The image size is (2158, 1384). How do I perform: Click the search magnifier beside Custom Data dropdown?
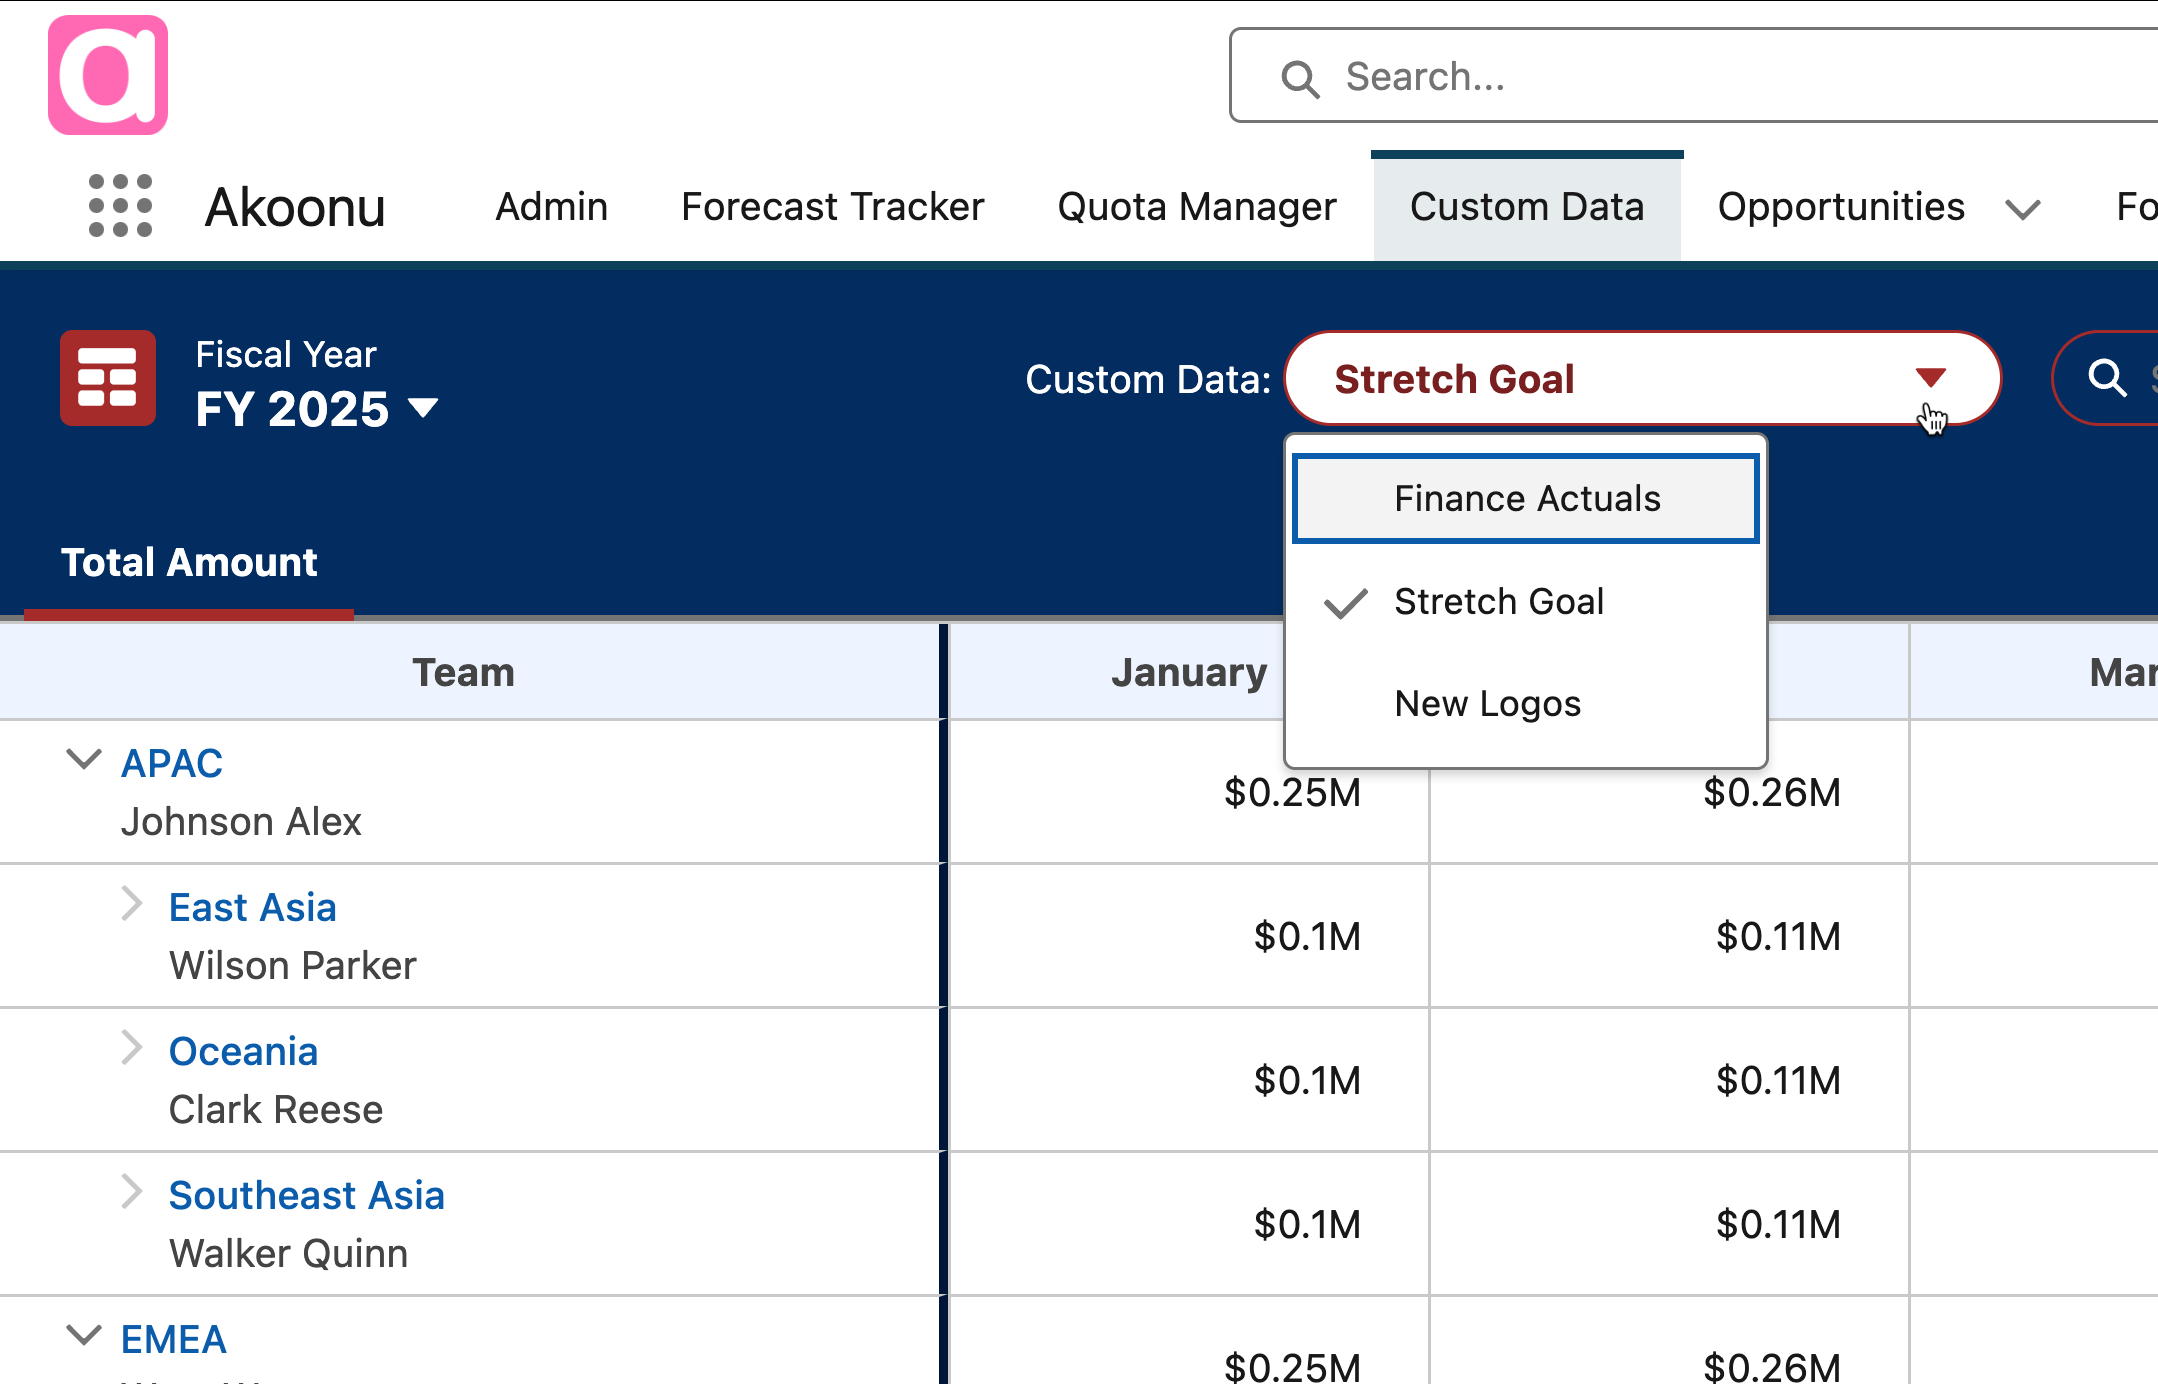(x=2107, y=378)
